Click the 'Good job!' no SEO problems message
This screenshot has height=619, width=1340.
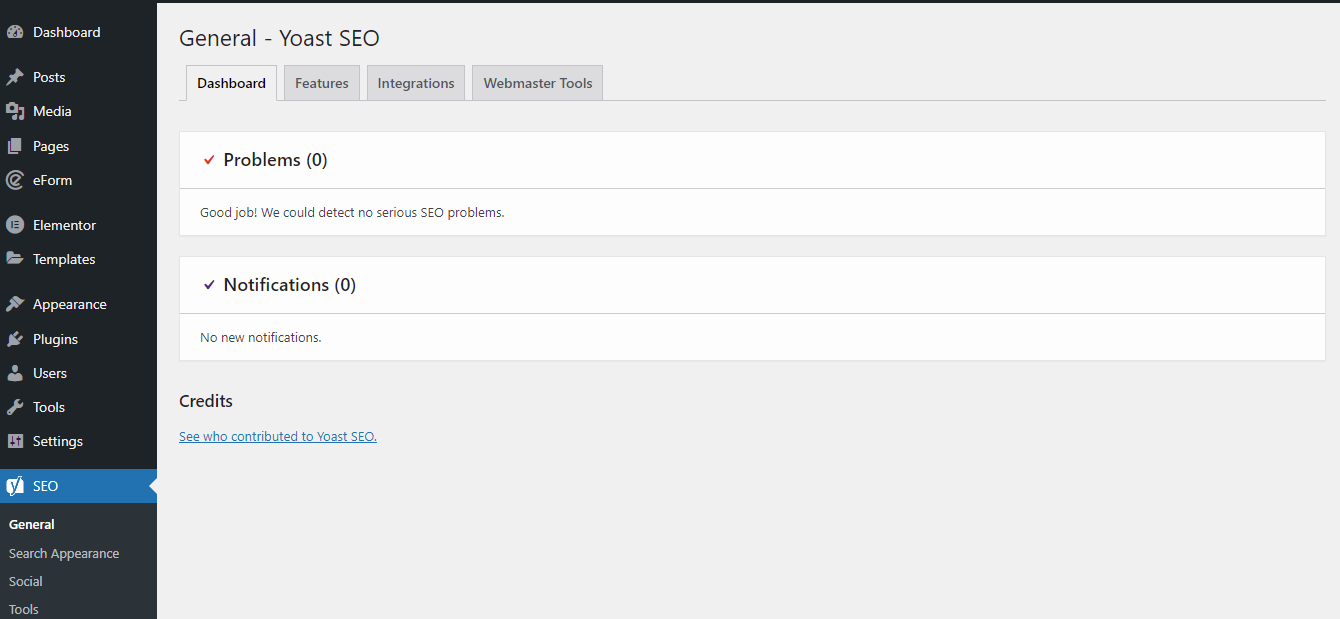[x=352, y=212]
